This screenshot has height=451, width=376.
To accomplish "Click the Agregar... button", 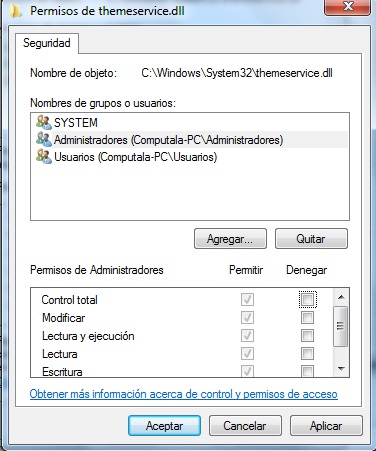I will (x=230, y=239).
